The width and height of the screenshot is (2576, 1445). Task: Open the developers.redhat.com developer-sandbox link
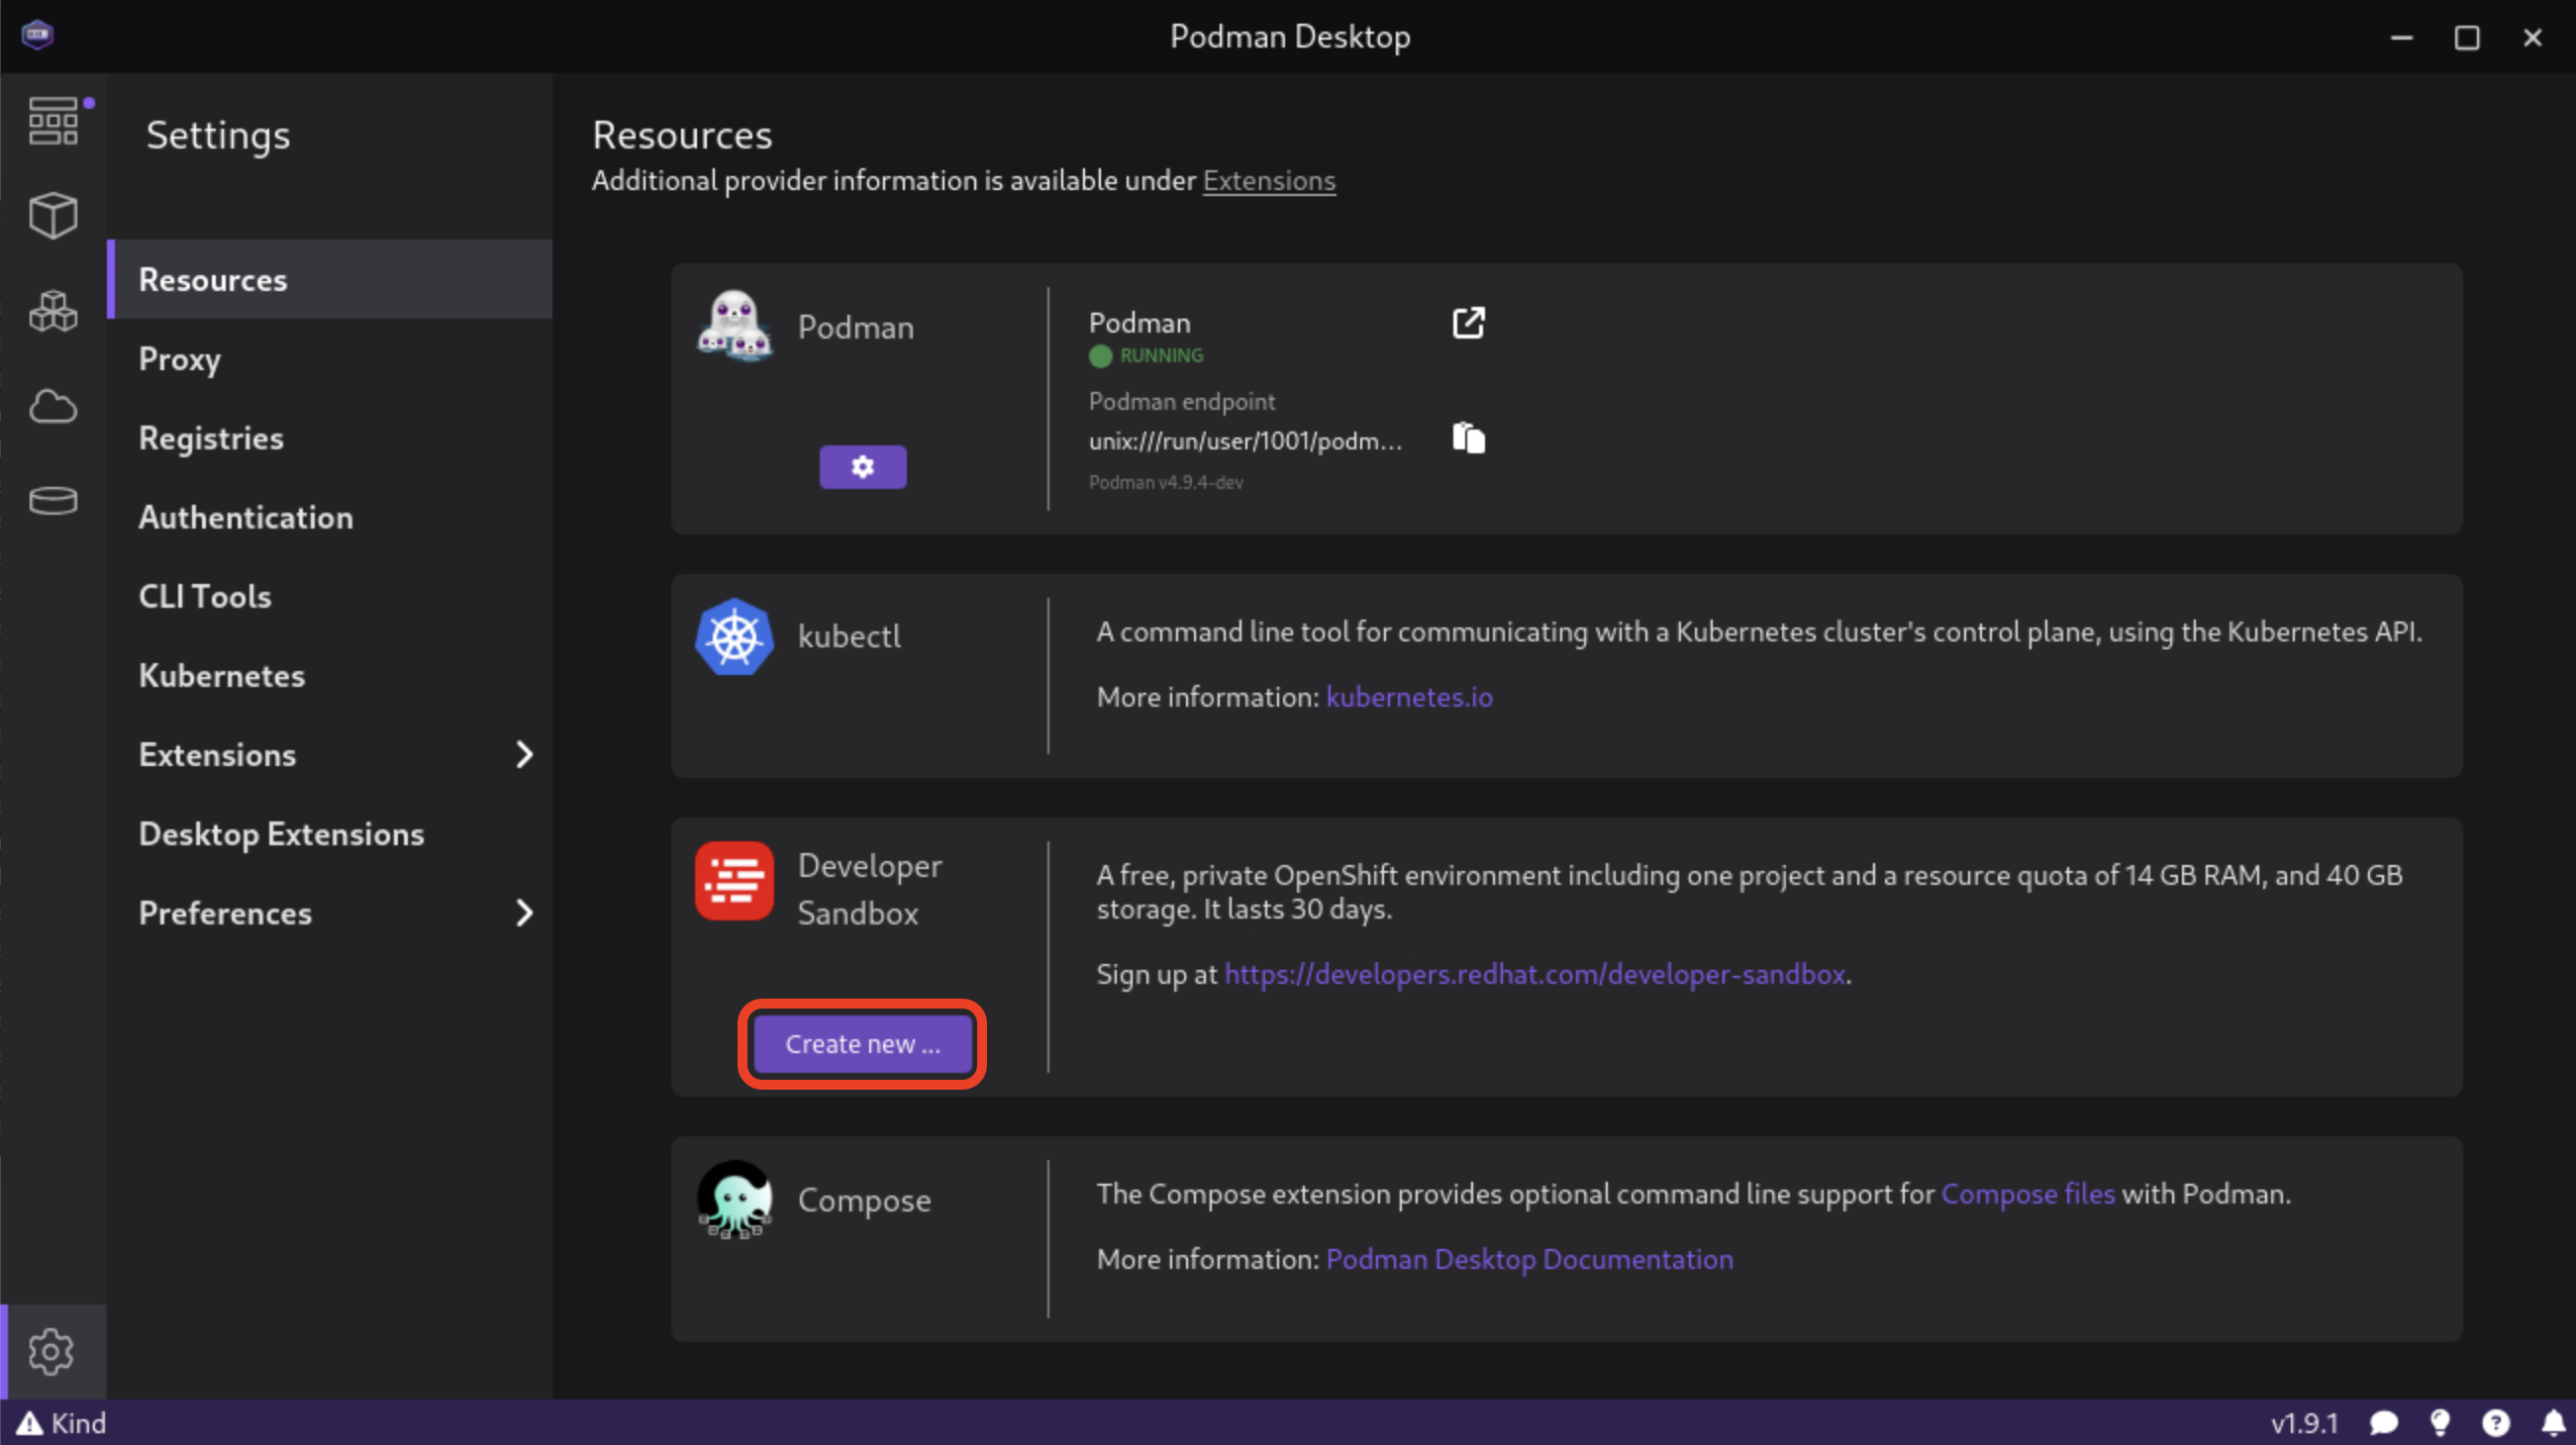(x=1535, y=974)
